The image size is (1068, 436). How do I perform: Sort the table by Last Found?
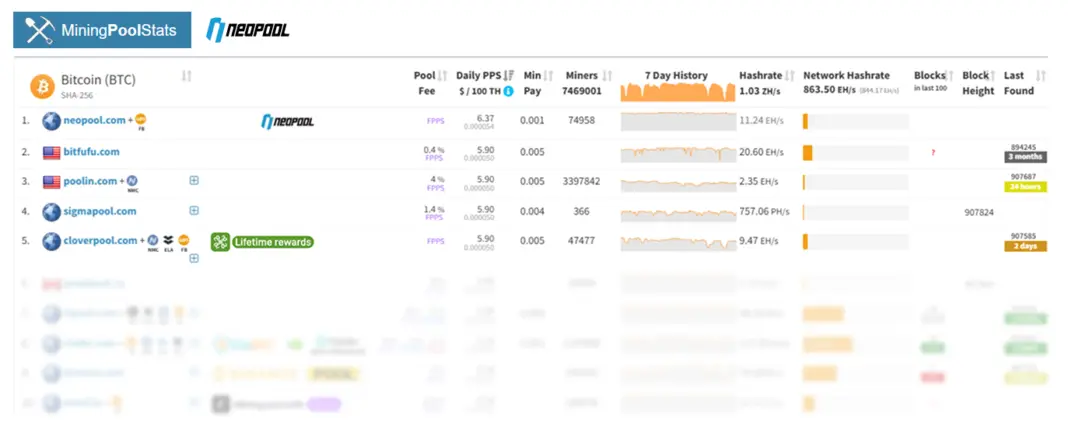tap(1040, 76)
